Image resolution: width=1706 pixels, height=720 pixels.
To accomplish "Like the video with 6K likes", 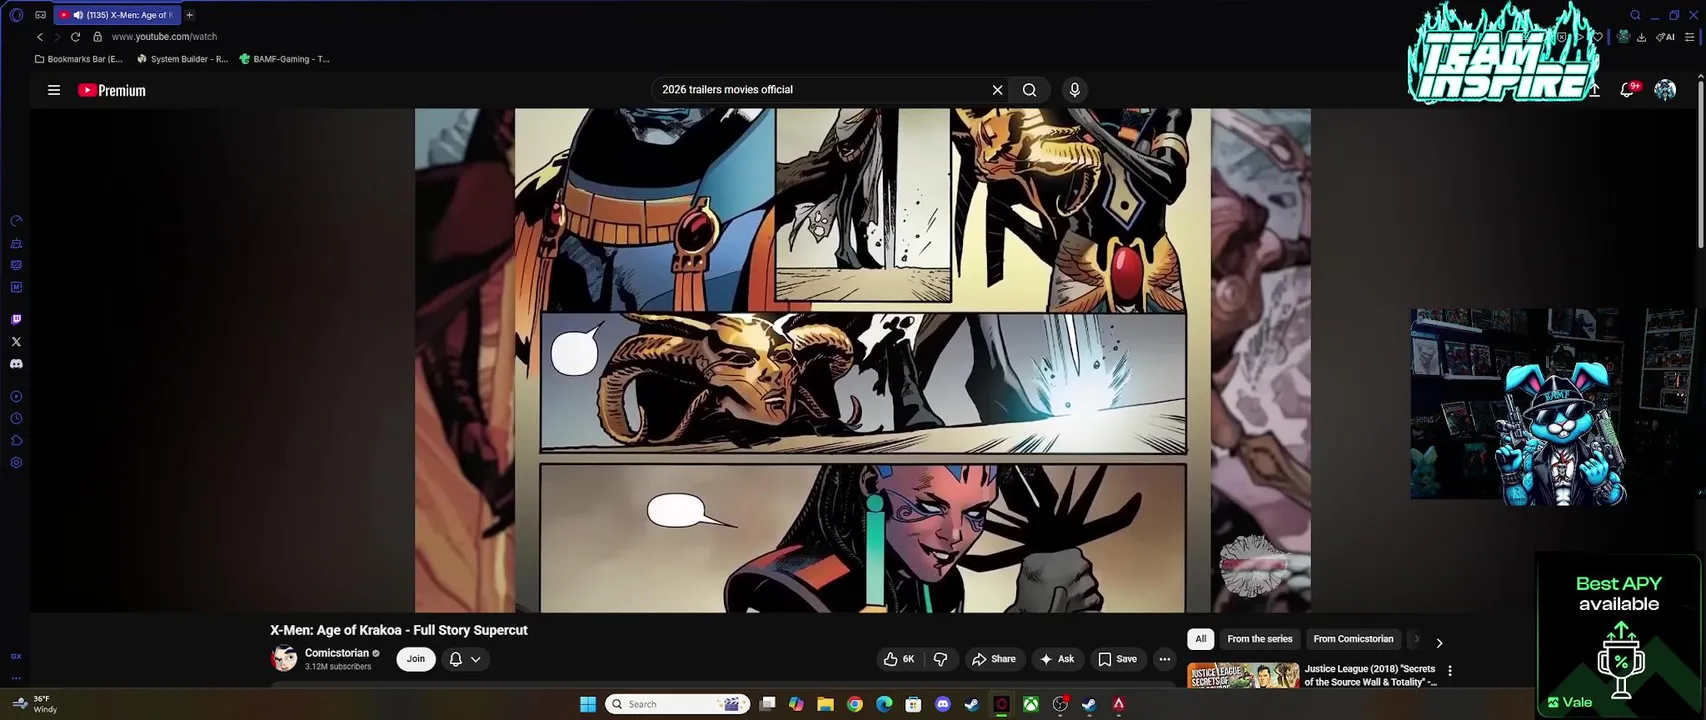I will (899, 659).
